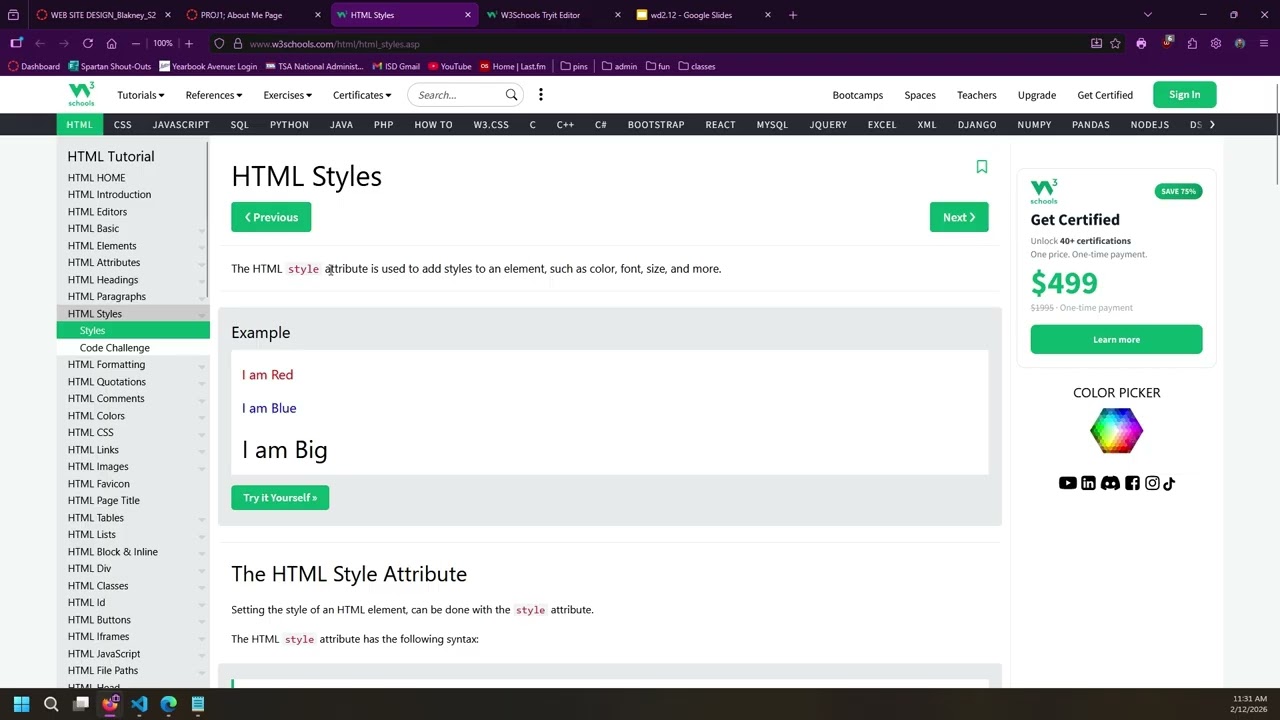Open the pins bookmarks folder
This screenshot has width=1280, height=720.
click(574, 66)
